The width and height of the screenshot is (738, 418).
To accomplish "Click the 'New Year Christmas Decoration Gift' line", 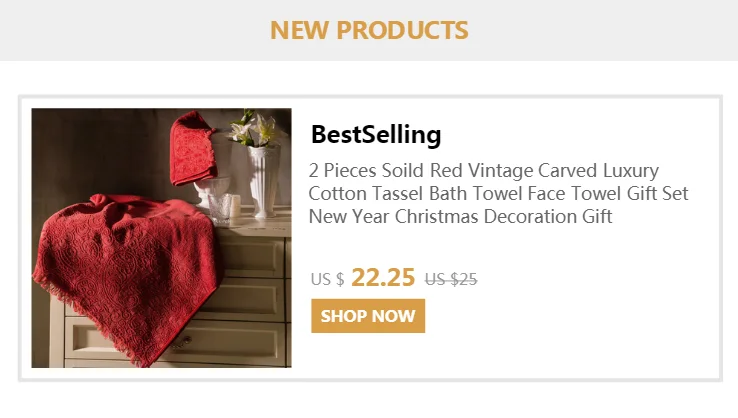I will (x=460, y=217).
